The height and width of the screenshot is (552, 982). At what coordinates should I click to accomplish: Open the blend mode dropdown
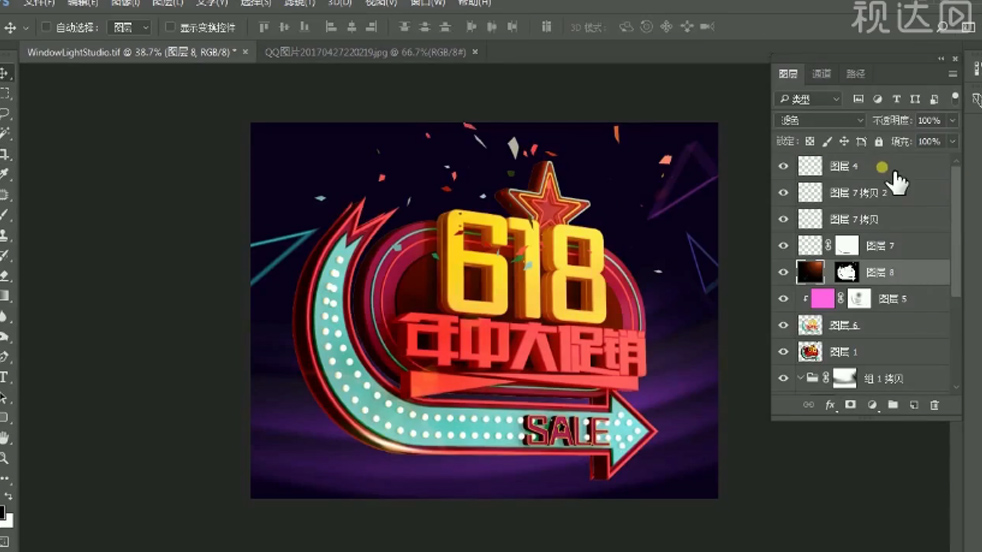pyautogui.click(x=820, y=120)
